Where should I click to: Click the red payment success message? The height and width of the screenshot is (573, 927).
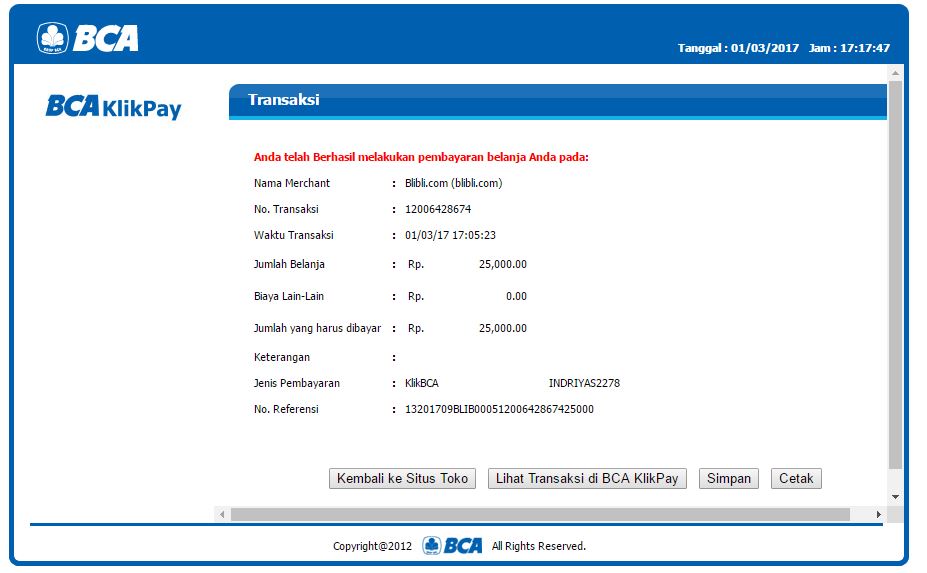pyautogui.click(x=421, y=157)
